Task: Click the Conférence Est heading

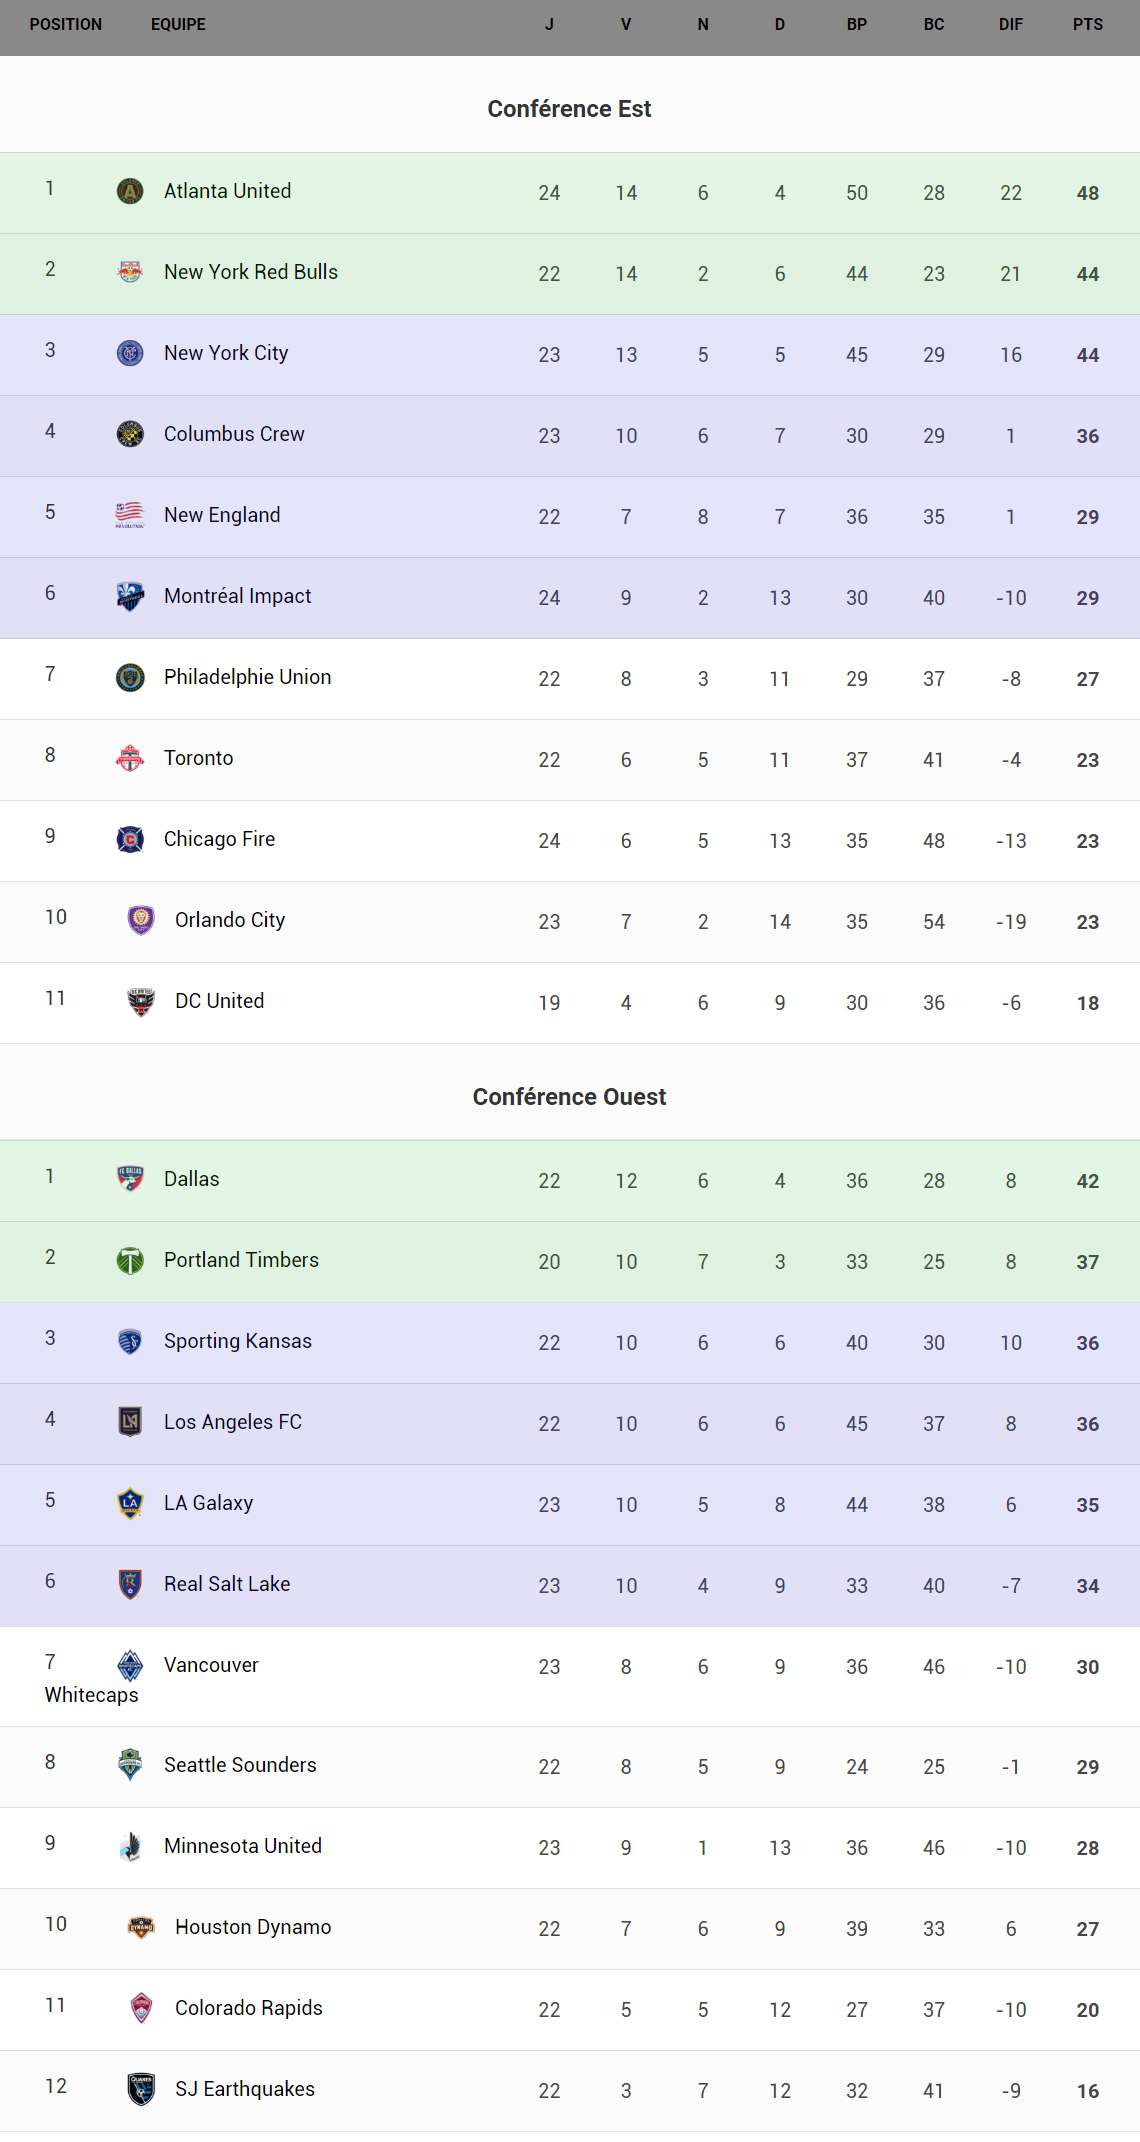Action: click(x=569, y=109)
